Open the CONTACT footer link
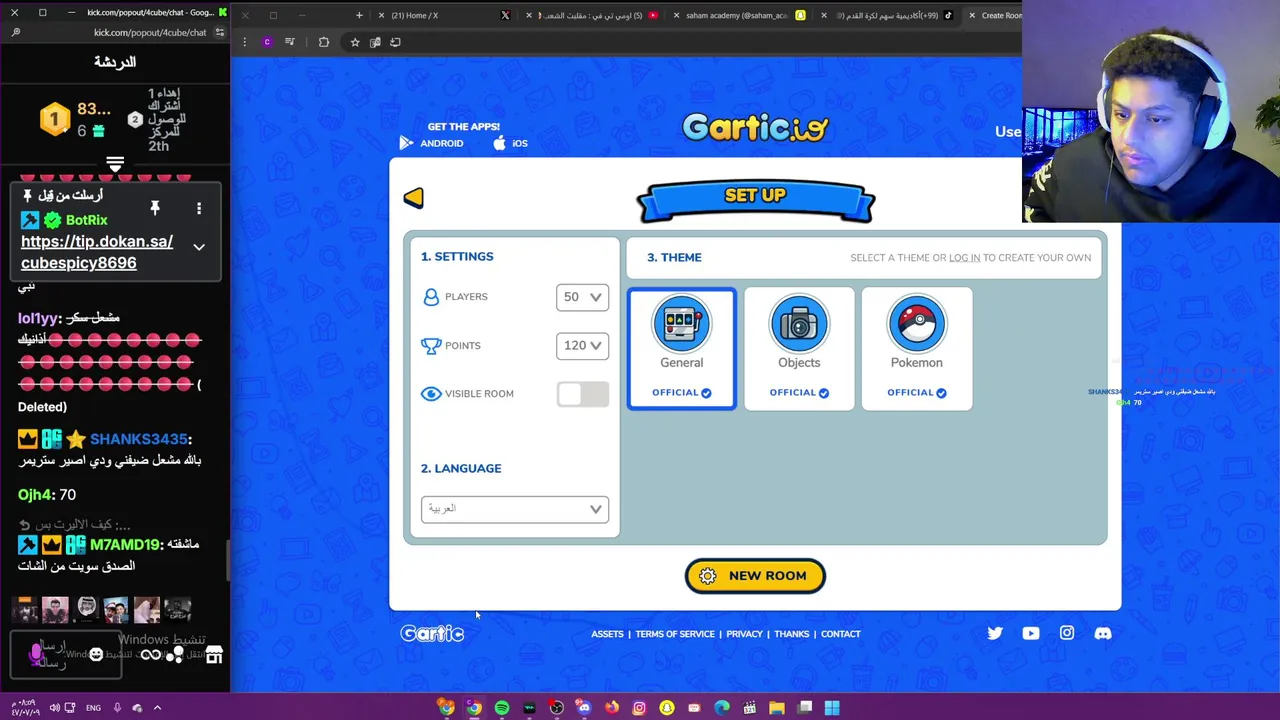 [x=840, y=634]
